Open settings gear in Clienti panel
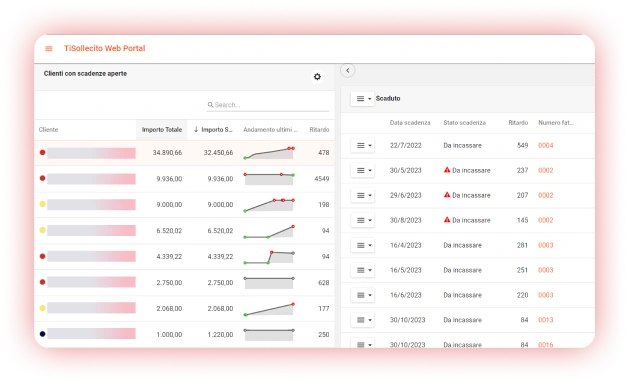This screenshot has height=382, width=629. click(x=317, y=76)
